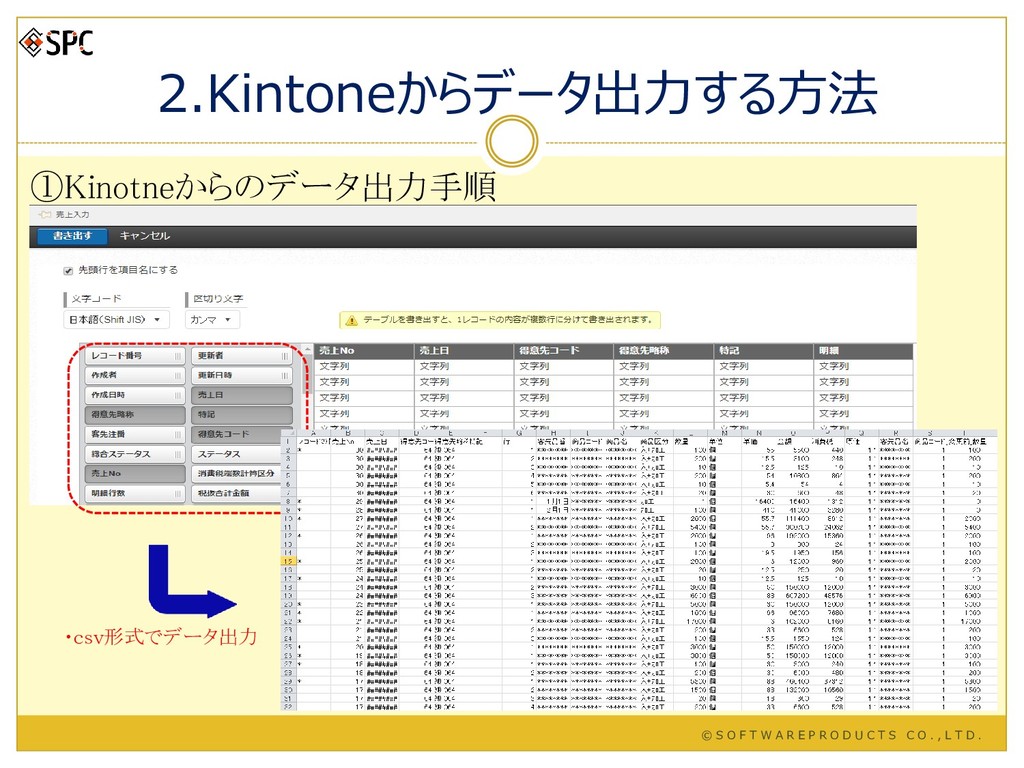Select the 税抜合計金額 field chip
The image size is (1024, 768).
tap(237, 493)
